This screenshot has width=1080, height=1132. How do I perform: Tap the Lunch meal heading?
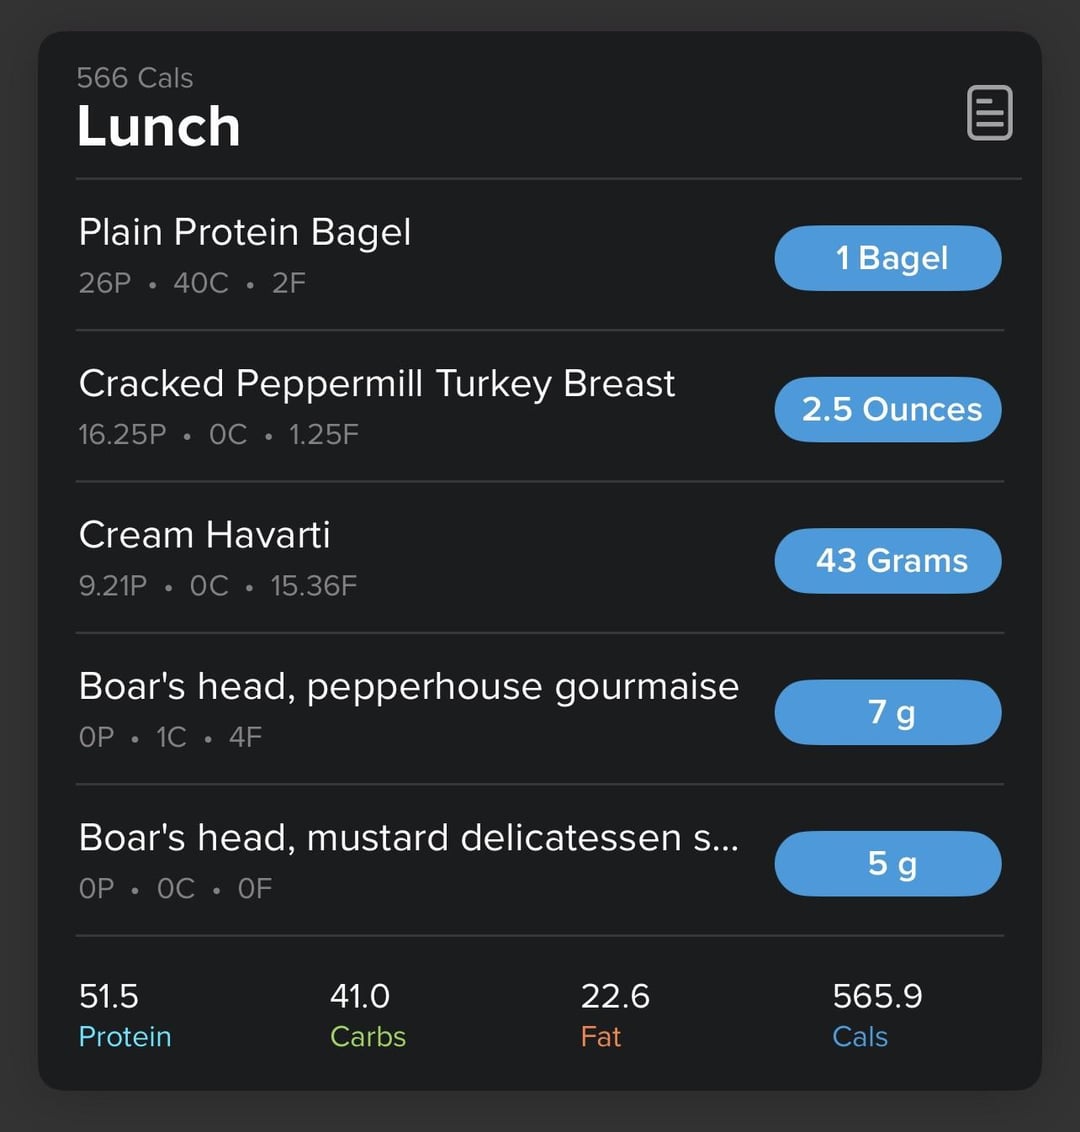[x=159, y=126]
